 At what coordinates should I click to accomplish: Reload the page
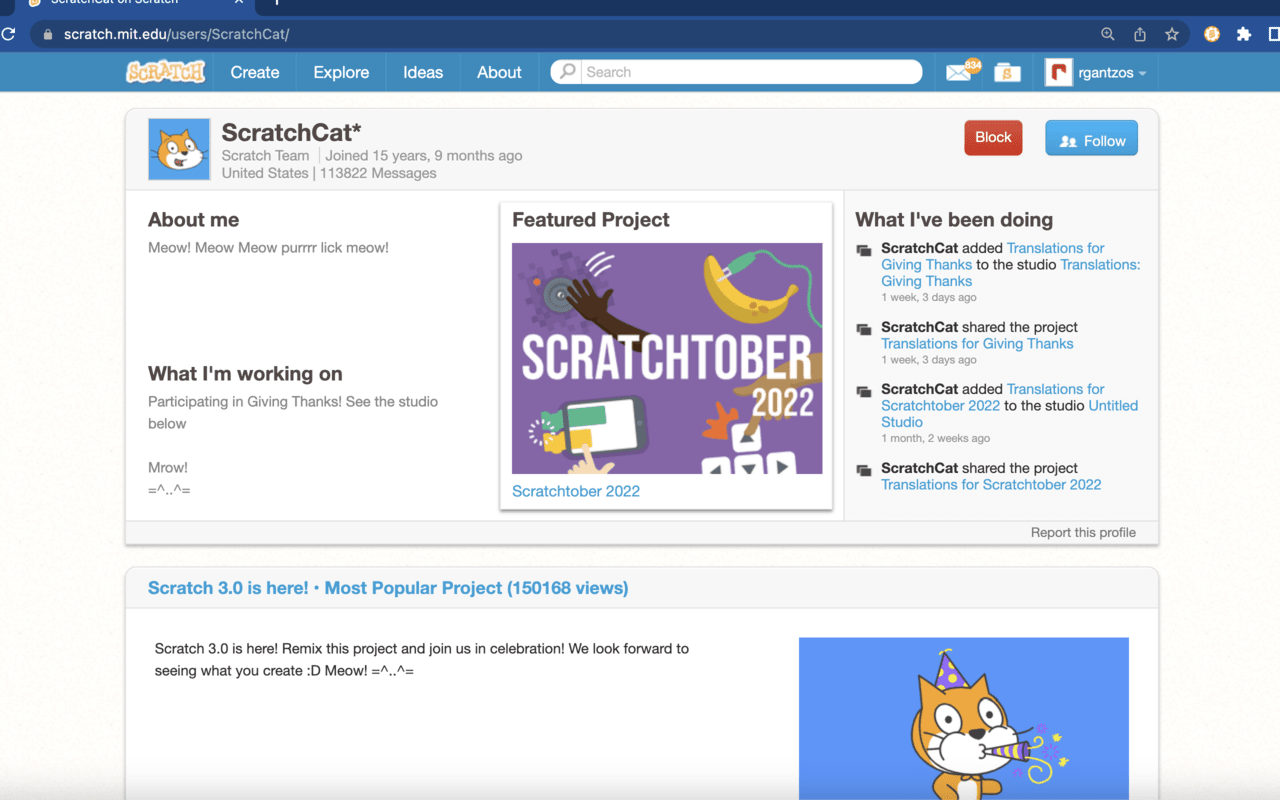tap(10, 33)
